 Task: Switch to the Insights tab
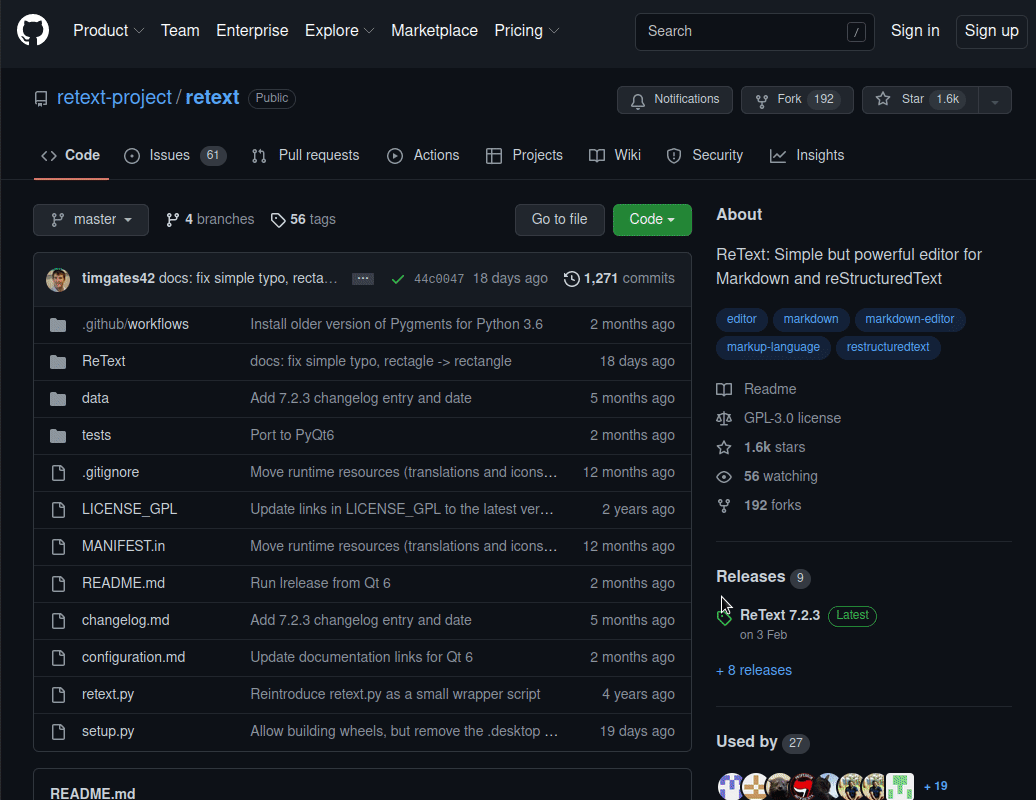[x=807, y=155]
